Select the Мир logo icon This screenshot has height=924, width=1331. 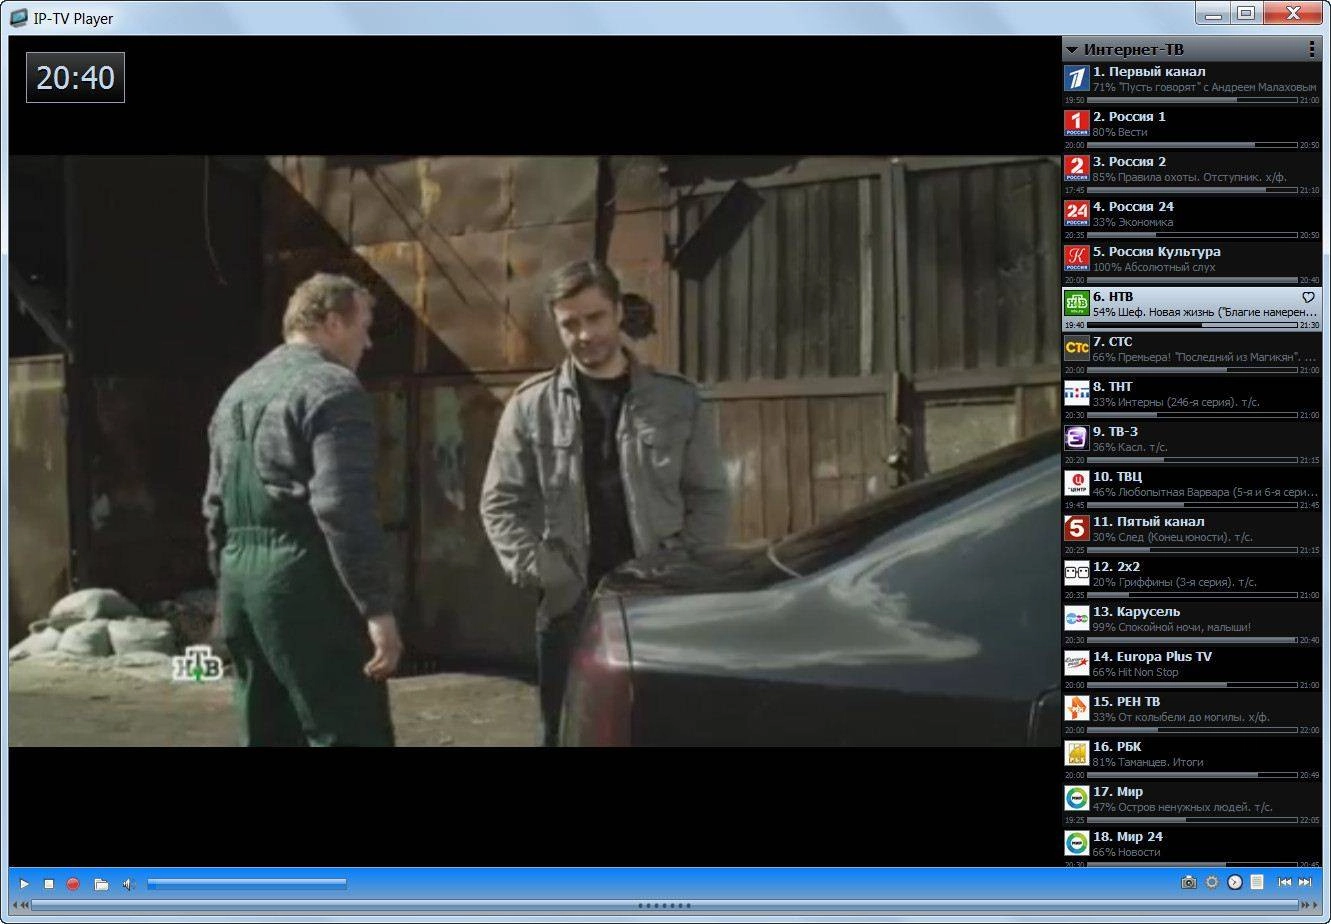pos(1076,799)
